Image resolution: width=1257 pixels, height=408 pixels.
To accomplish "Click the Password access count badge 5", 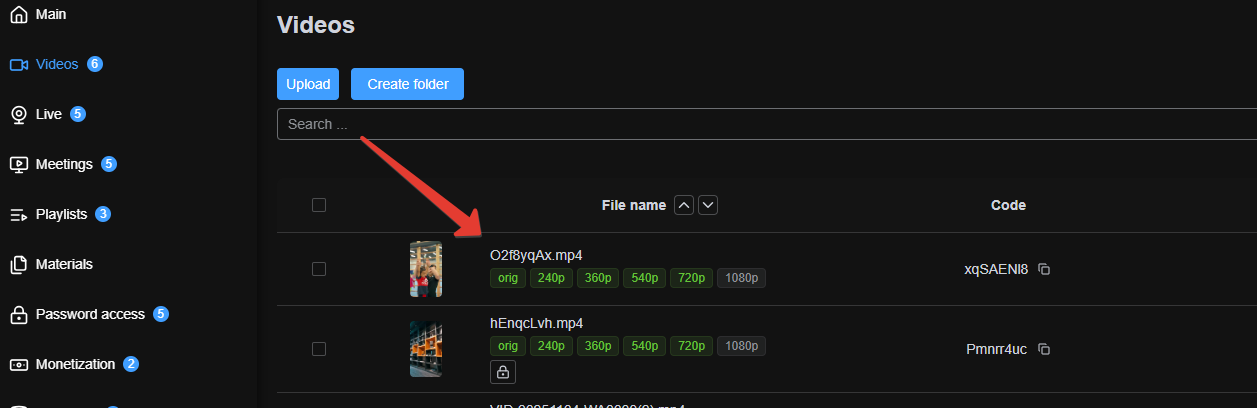I will click(x=161, y=314).
